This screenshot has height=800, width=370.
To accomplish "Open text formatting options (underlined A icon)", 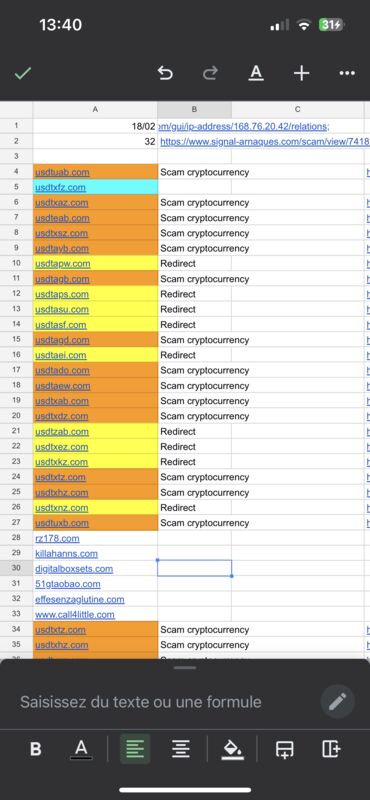I will 256,73.
